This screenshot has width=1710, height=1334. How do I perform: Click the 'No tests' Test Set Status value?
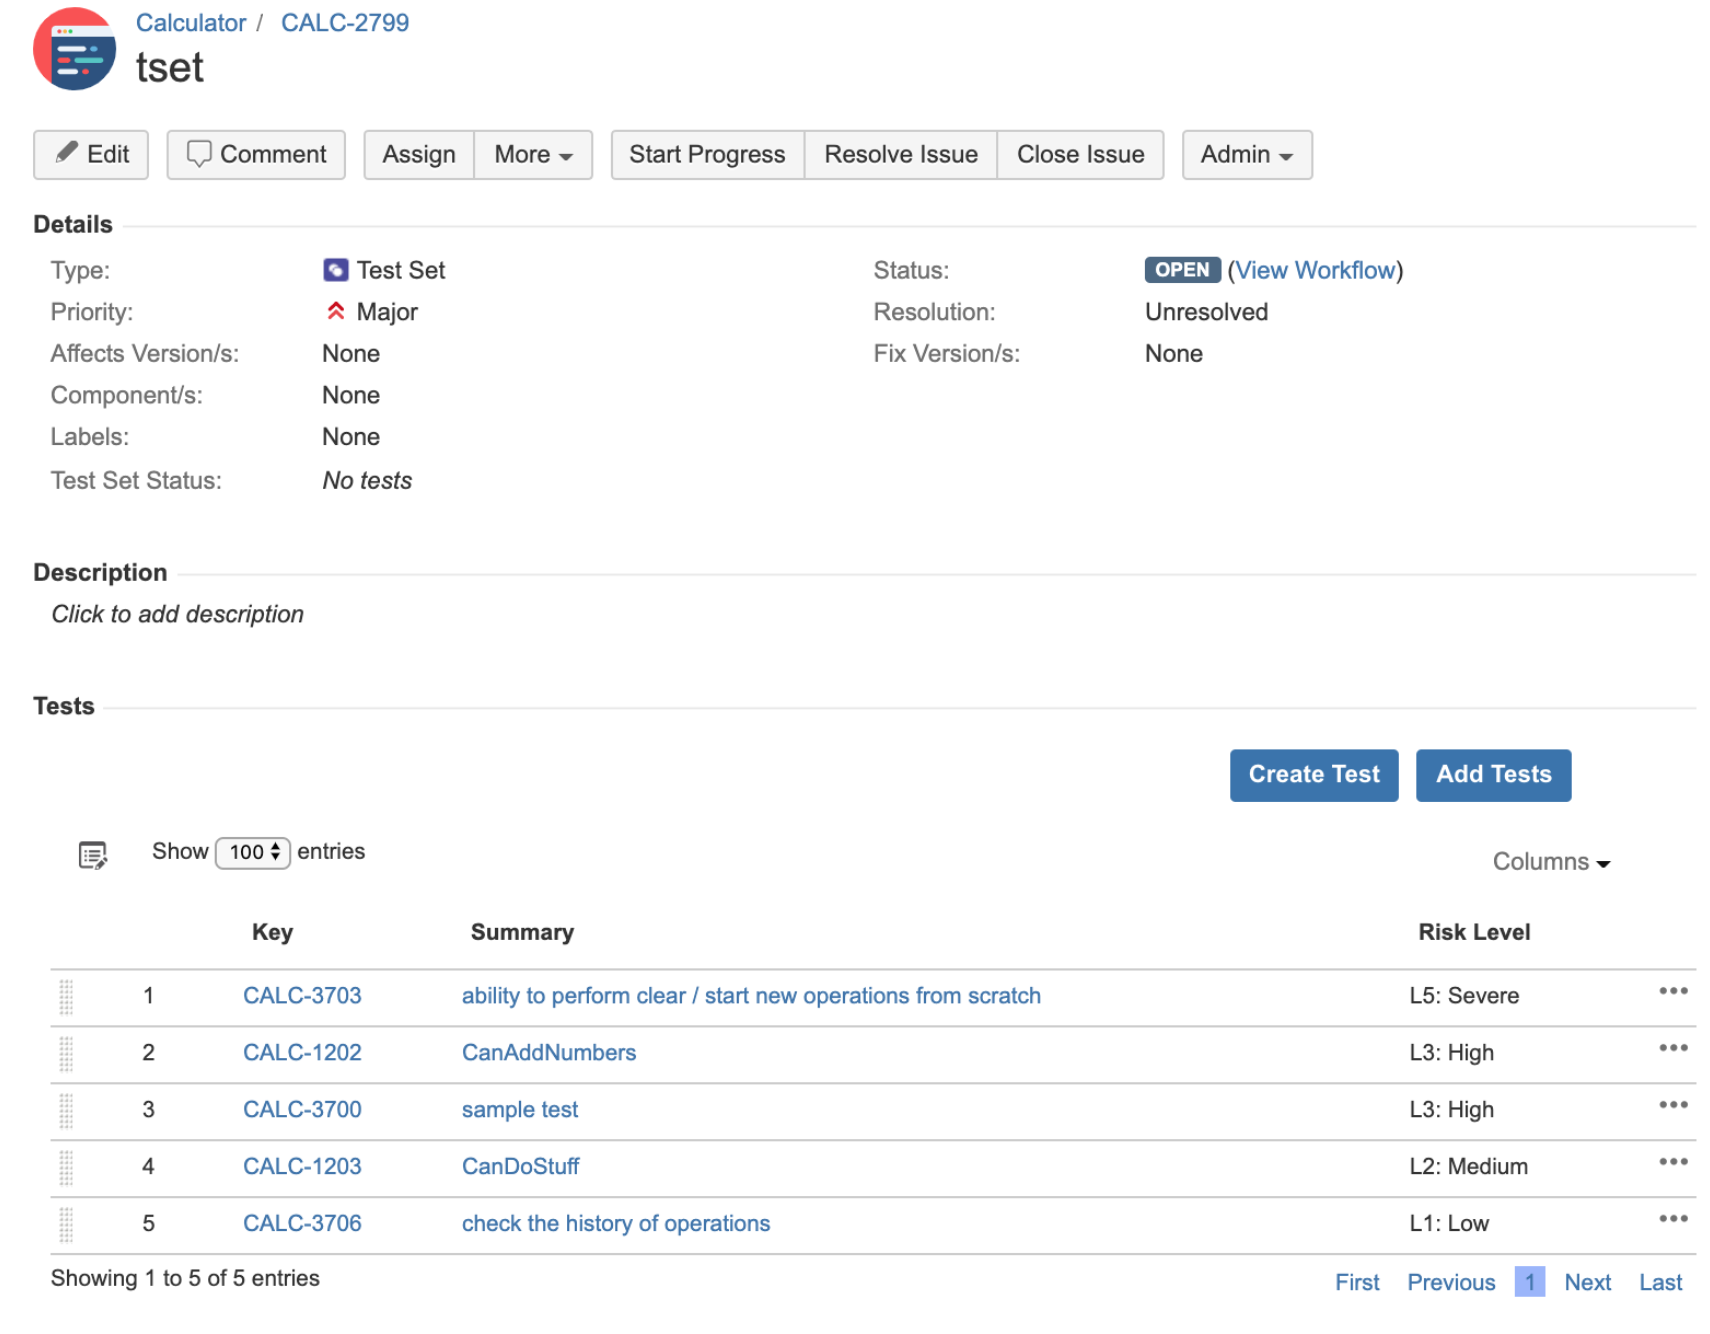click(x=367, y=481)
